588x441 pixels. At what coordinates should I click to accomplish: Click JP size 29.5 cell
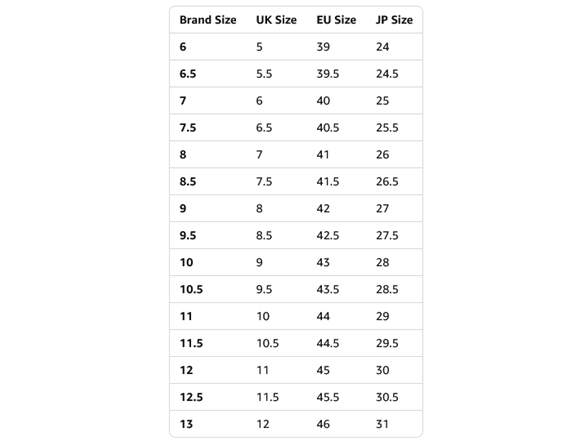click(387, 344)
